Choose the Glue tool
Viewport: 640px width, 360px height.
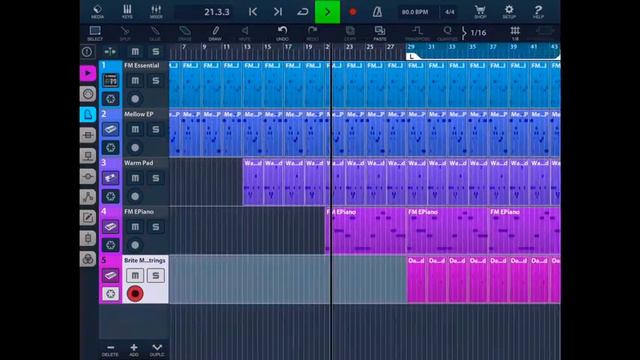point(155,33)
